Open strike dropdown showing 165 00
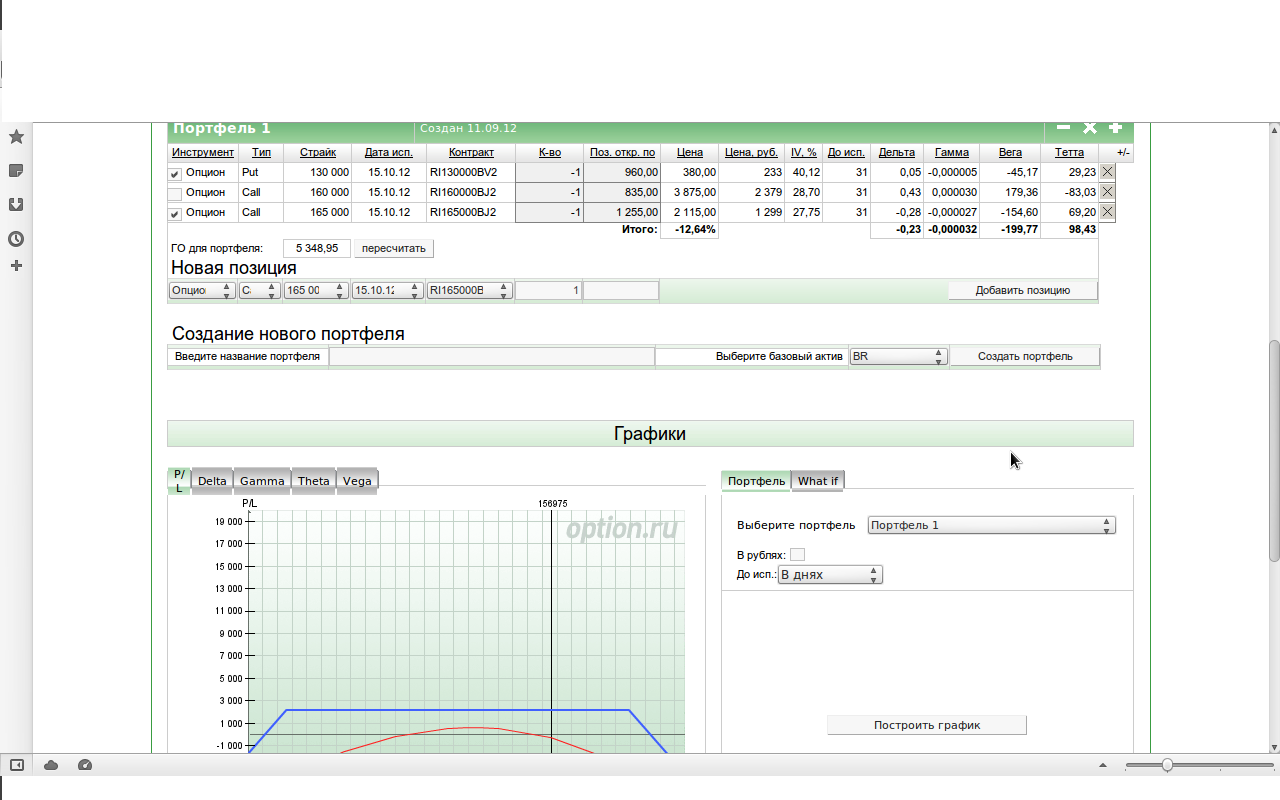The image size is (1280, 800). point(316,290)
